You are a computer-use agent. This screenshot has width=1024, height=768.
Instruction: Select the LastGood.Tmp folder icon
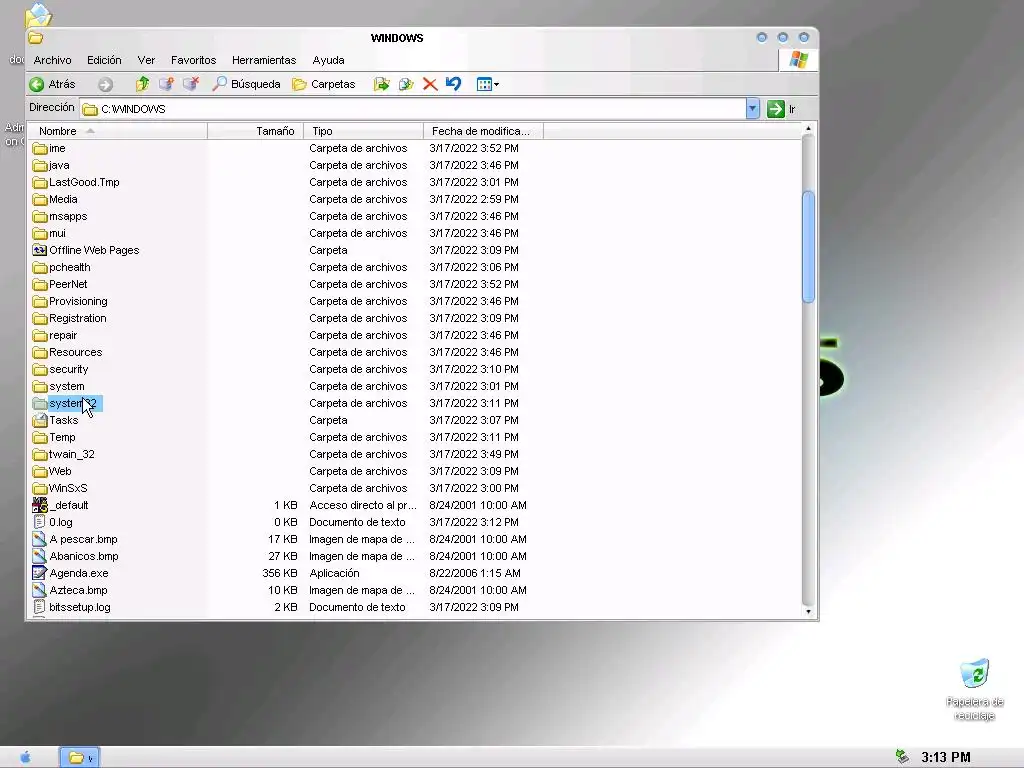tap(40, 182)
